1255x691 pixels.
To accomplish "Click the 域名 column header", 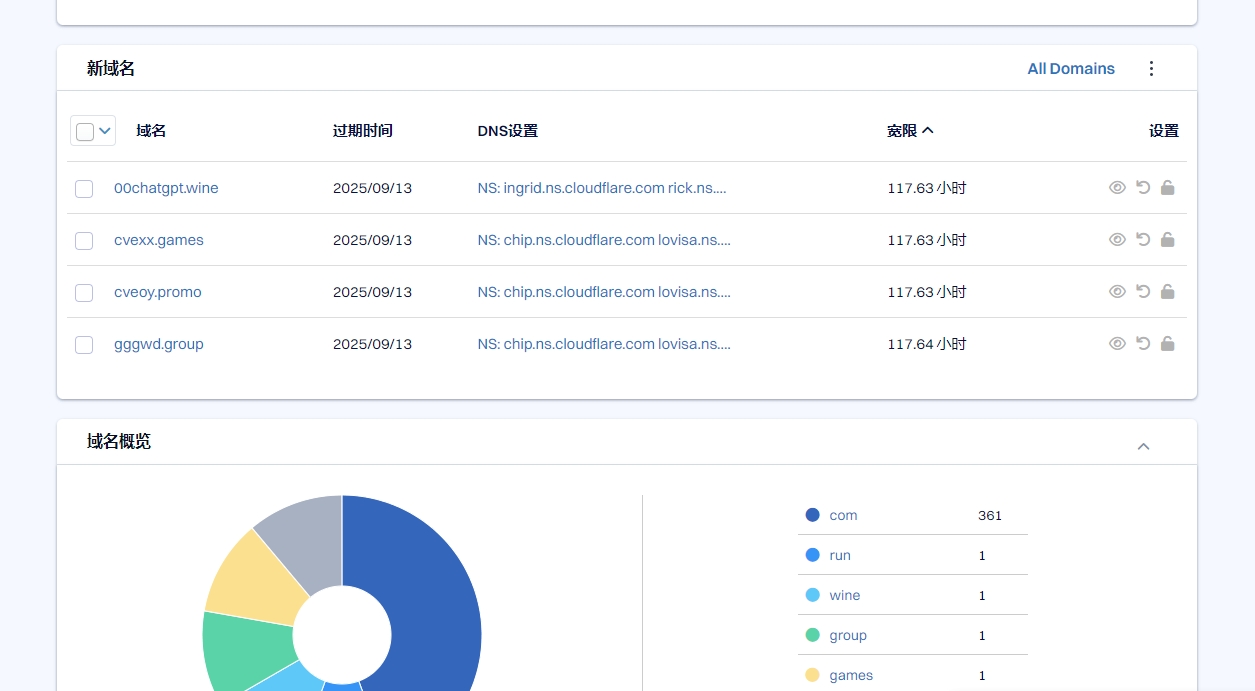I will 151,131.
